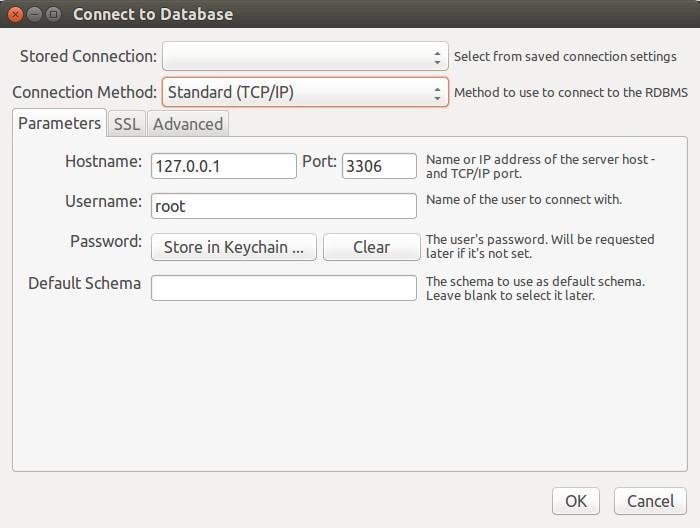The height and width of the screenshot is (528, 700).
Task: Open the Advanced tab
Action: pos(188,124)
